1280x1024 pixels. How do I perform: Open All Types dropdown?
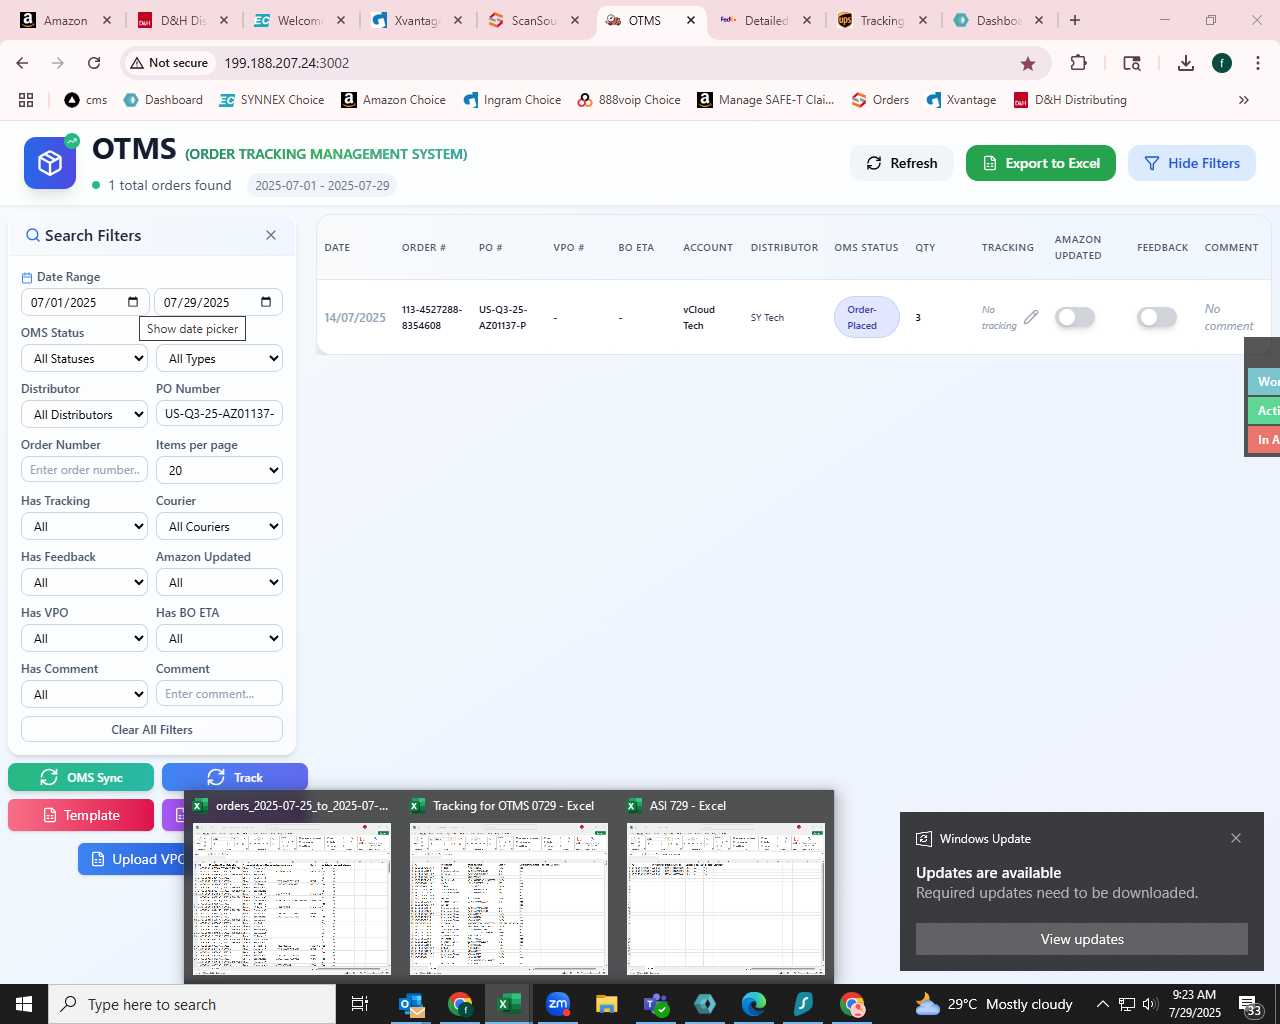tap(219, 358)
